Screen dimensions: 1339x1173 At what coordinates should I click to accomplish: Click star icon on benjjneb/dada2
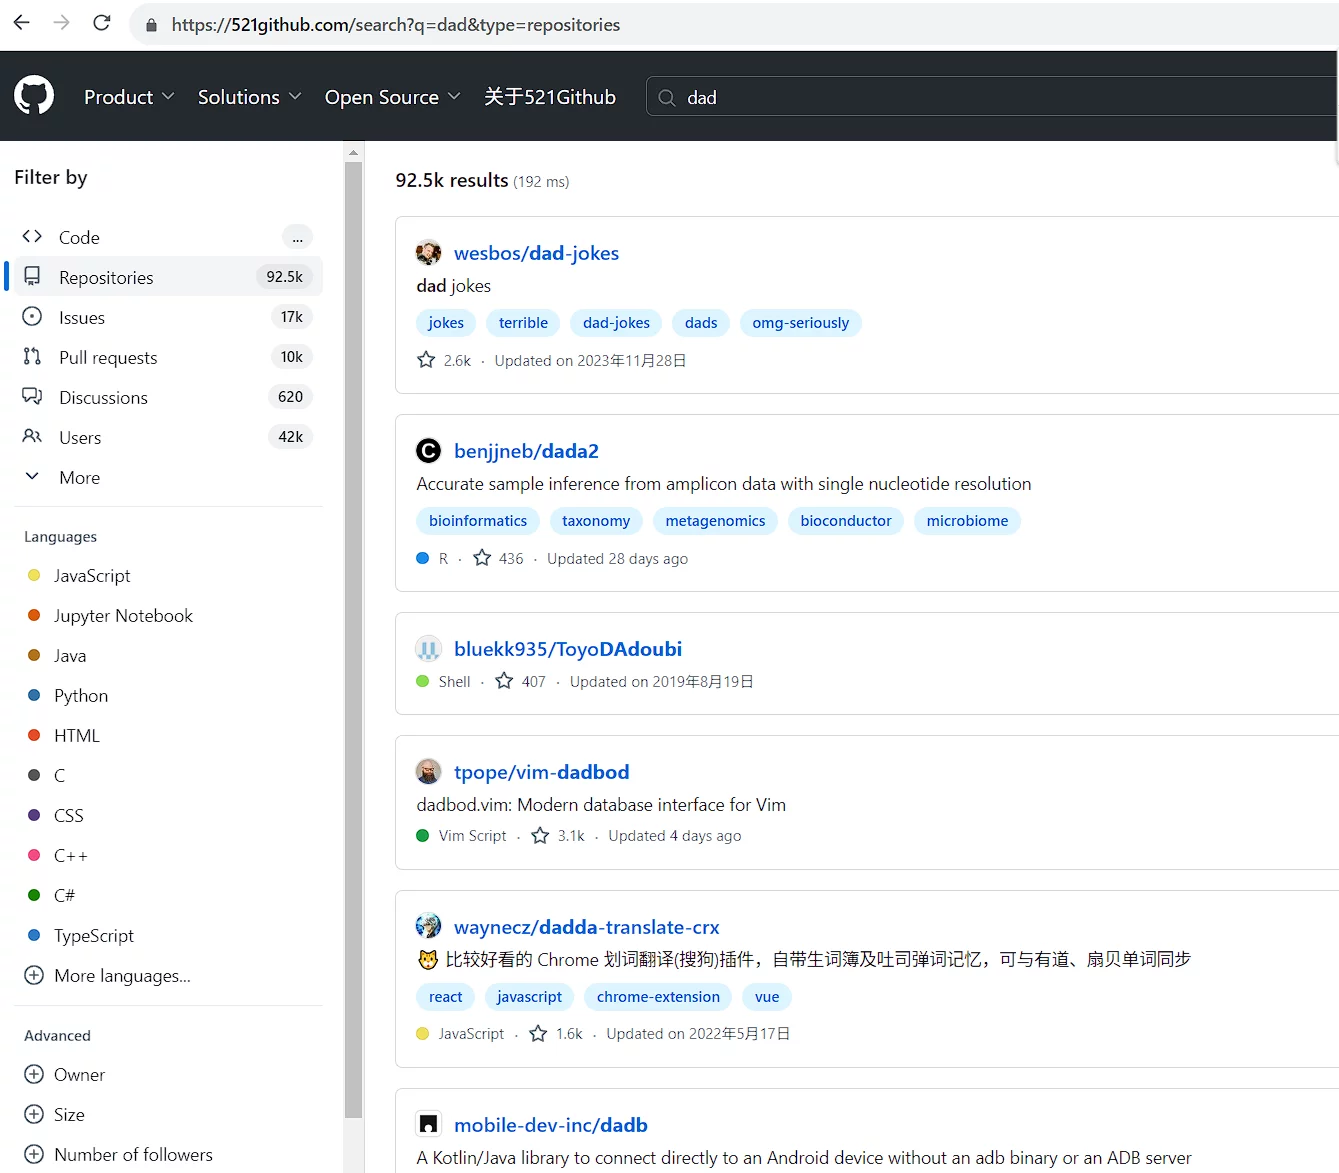pyautogui.click(x=482, y=558)
